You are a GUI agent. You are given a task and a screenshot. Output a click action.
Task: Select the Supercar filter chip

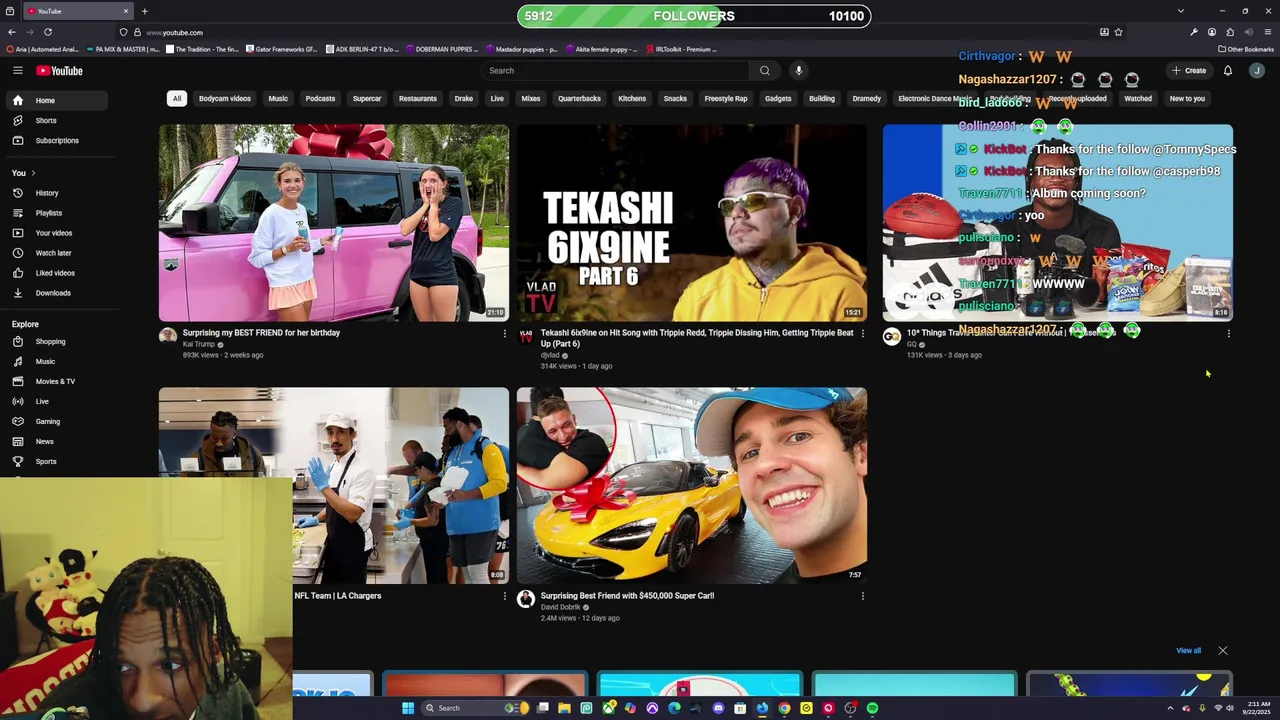click(x=367, y=98)
